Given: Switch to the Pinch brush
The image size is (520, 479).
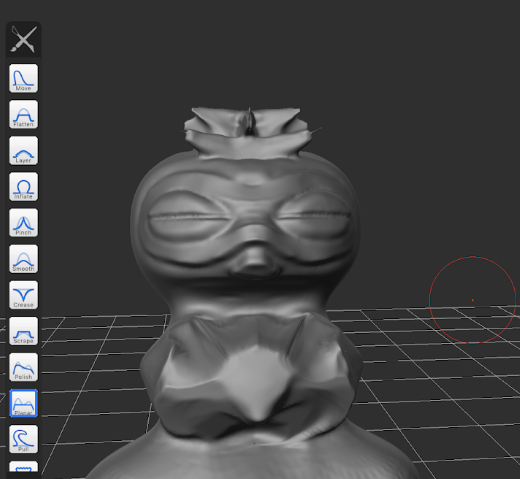Looking at the screenshot, I should point(23,223).
